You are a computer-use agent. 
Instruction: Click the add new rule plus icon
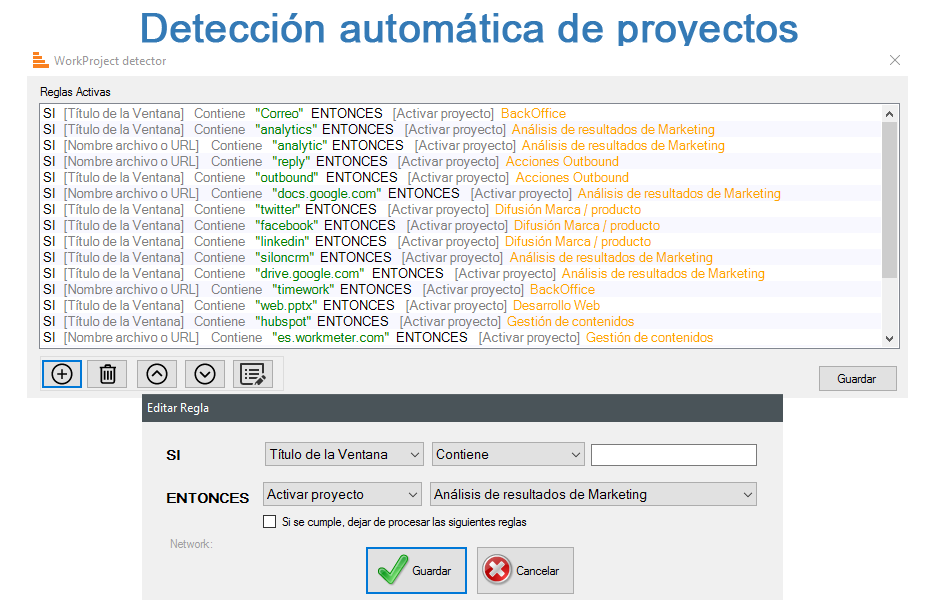pos(62,374)
